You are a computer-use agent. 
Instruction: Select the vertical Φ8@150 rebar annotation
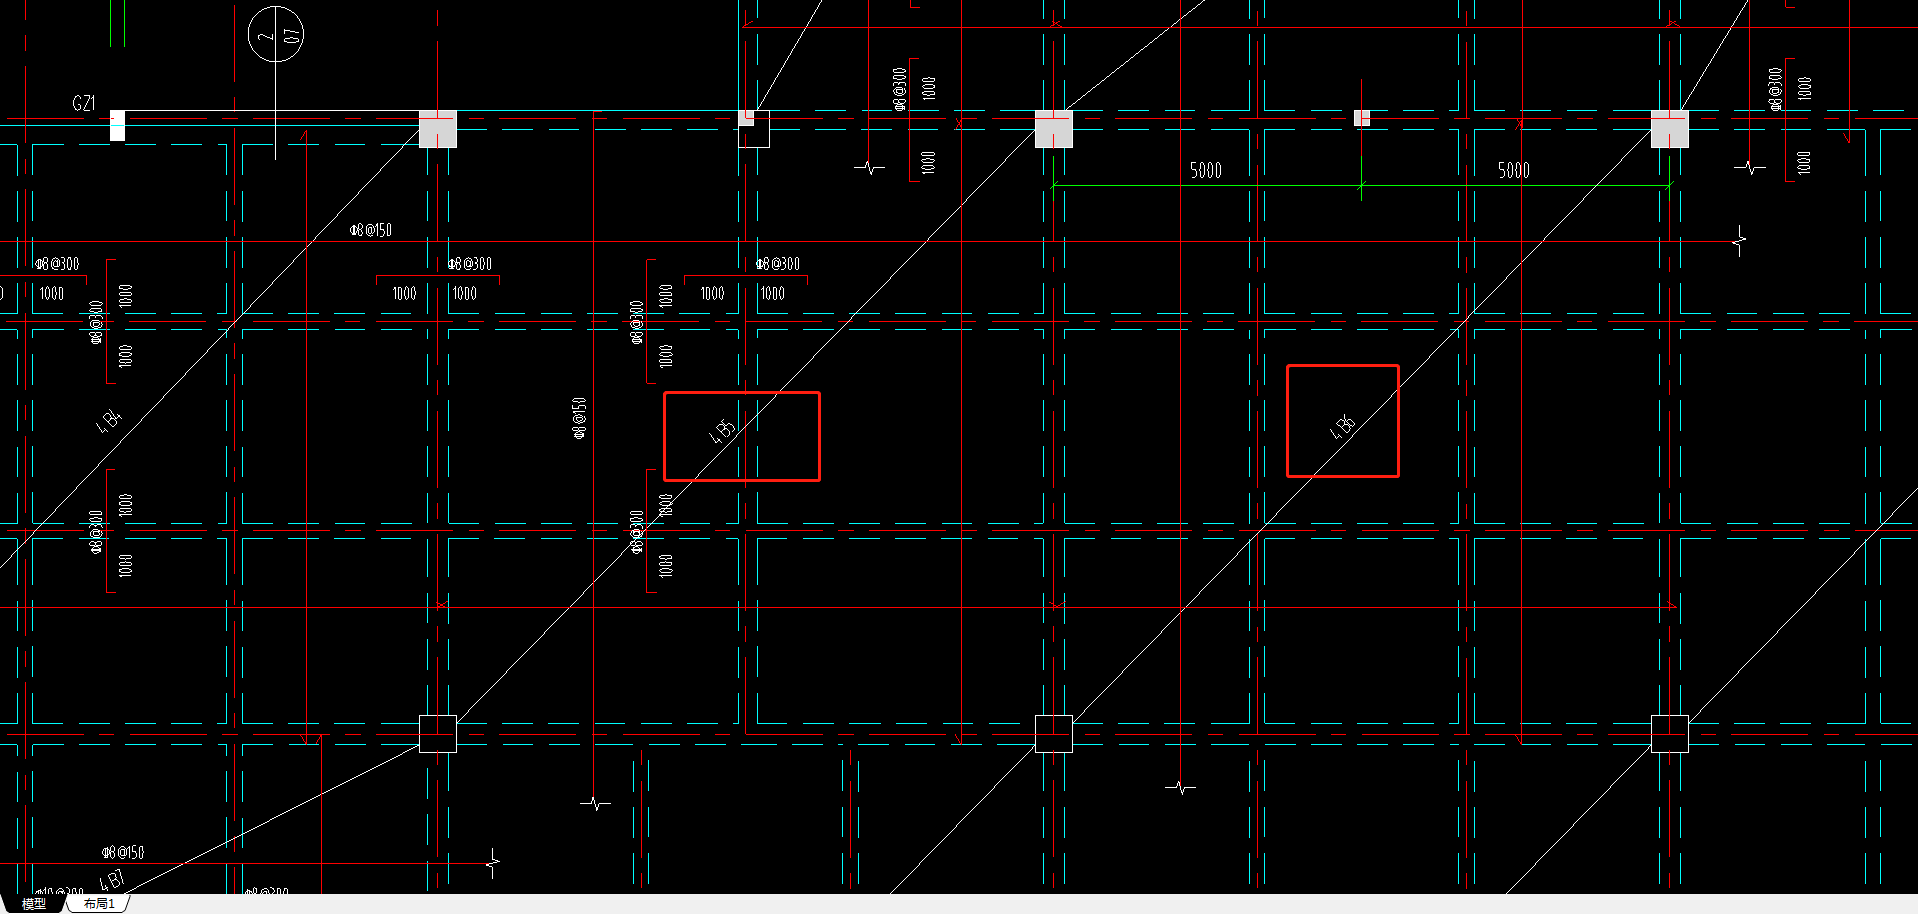point(579,418)
